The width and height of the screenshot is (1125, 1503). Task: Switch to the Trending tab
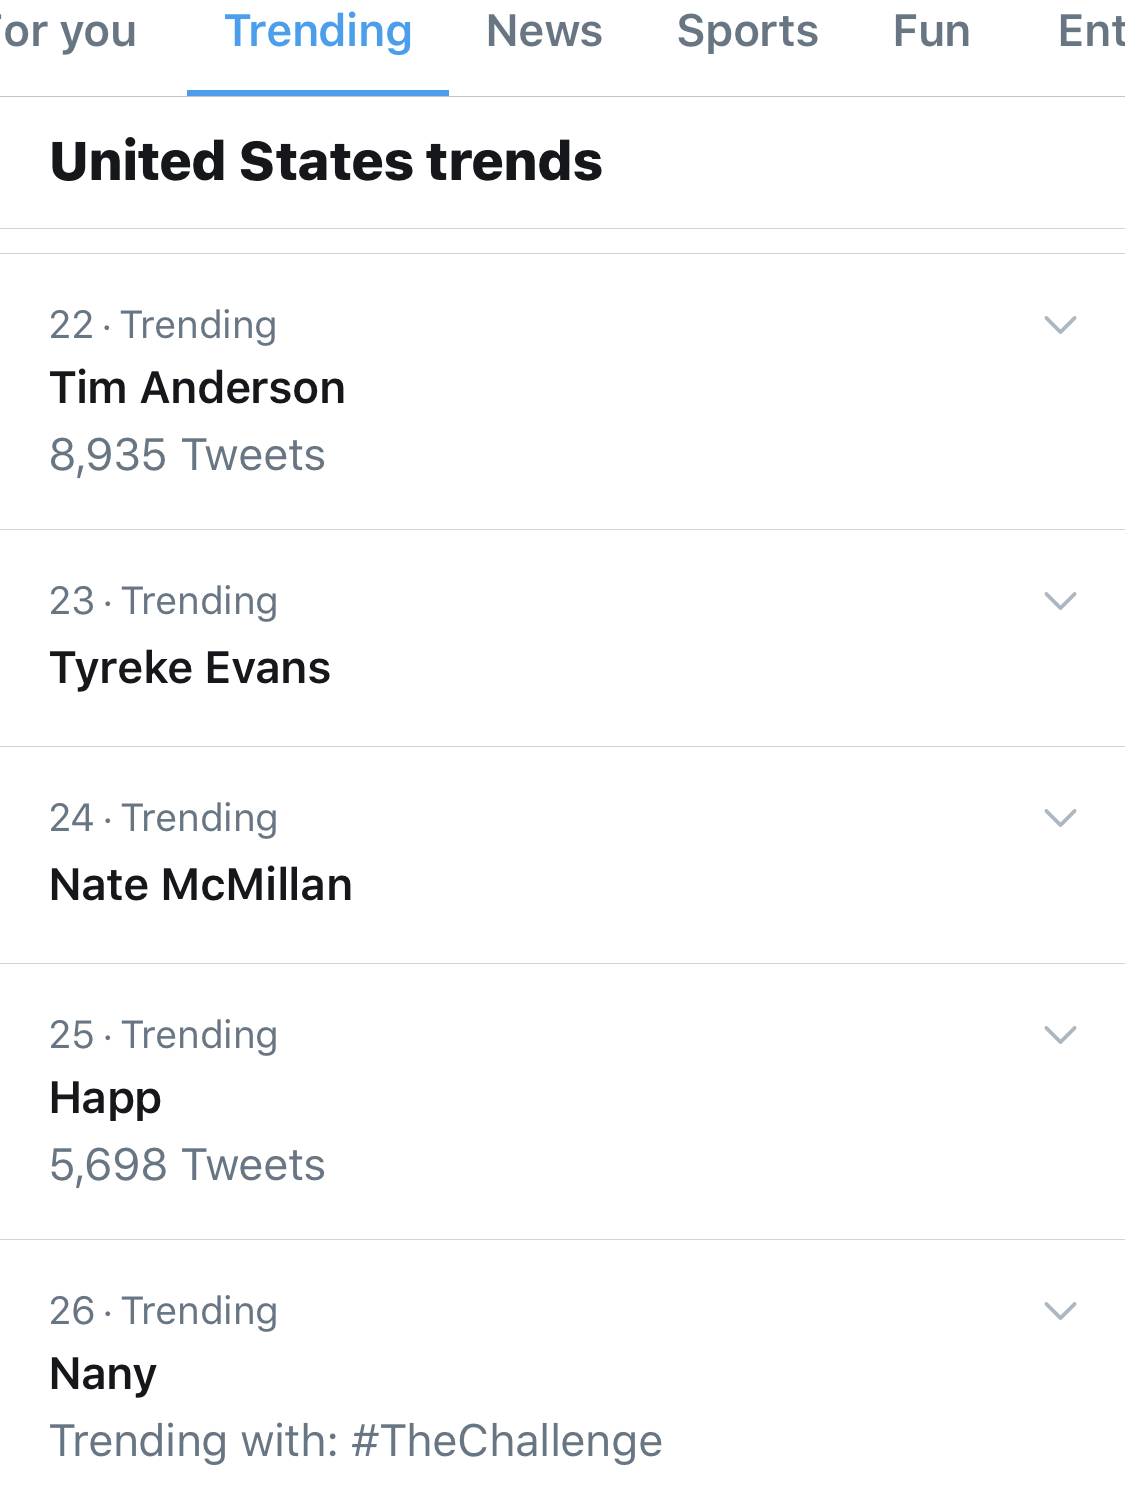click(x=318, y=32)
